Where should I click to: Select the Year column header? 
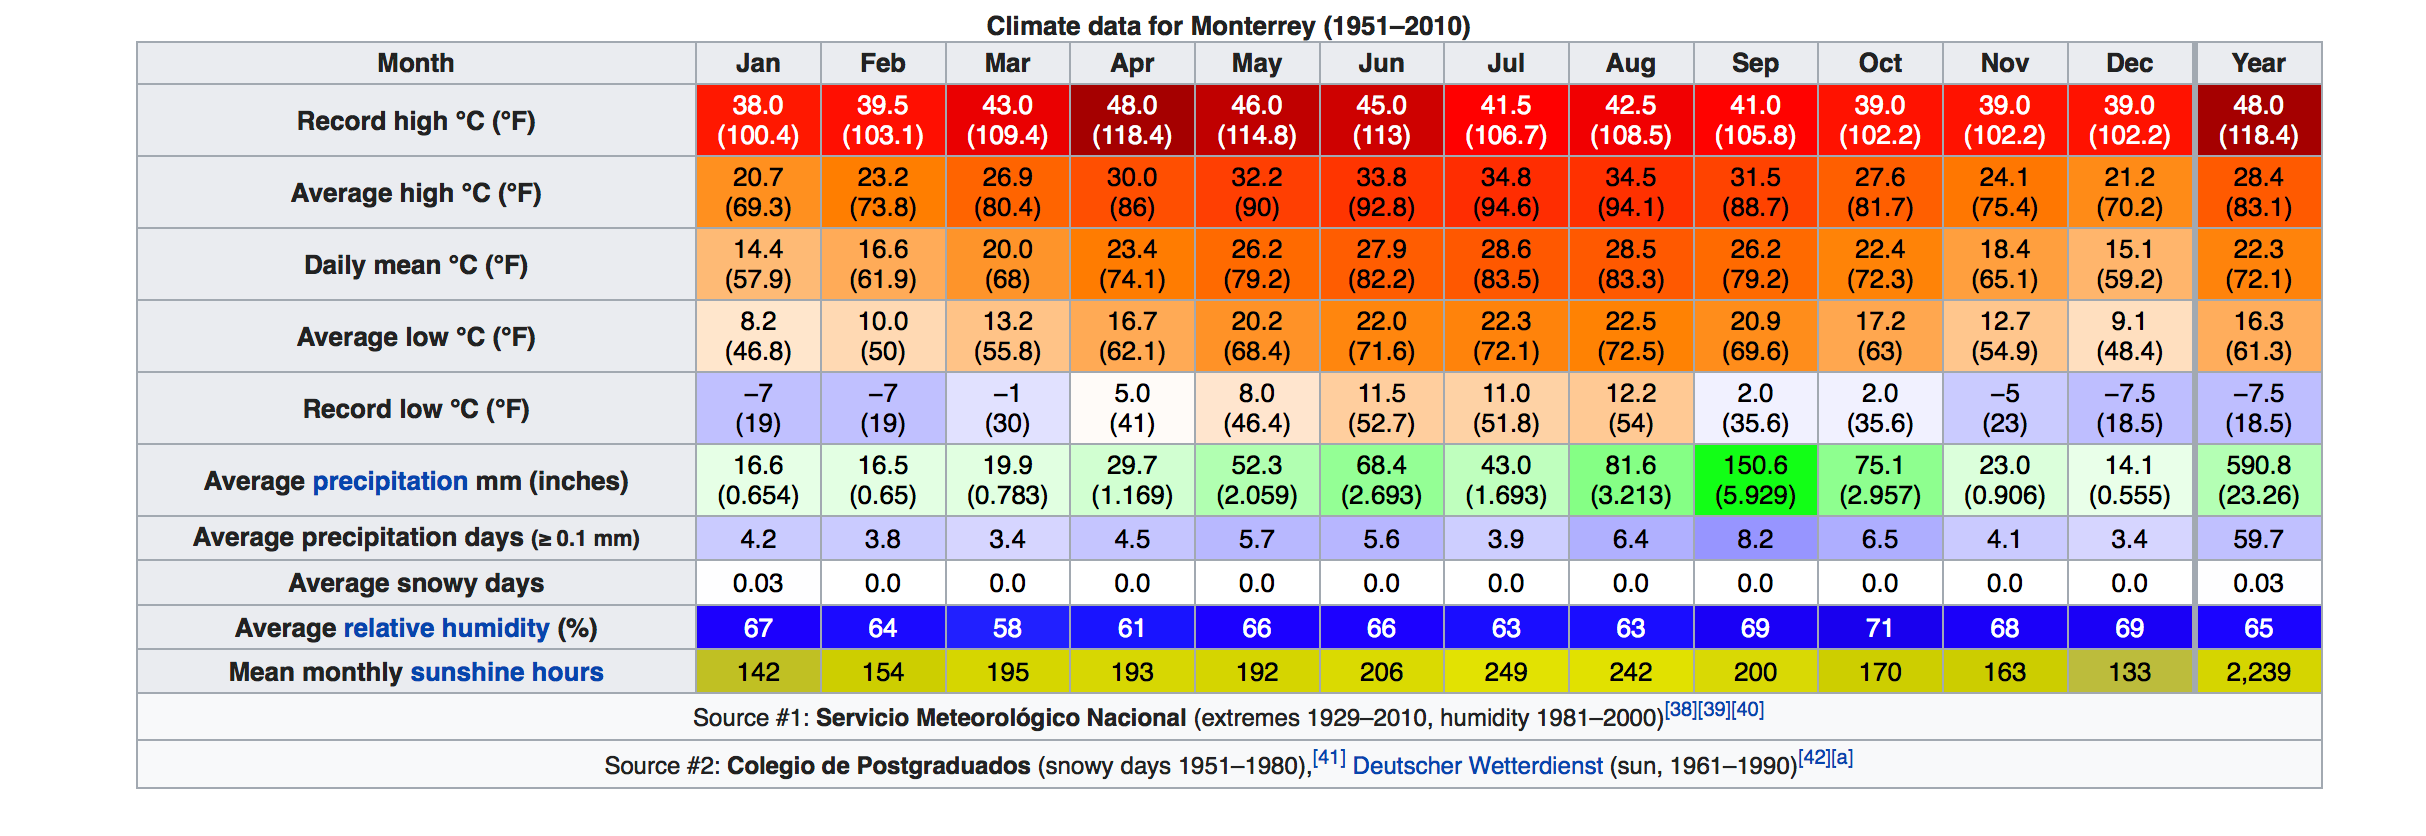(x=2259, y=63)
